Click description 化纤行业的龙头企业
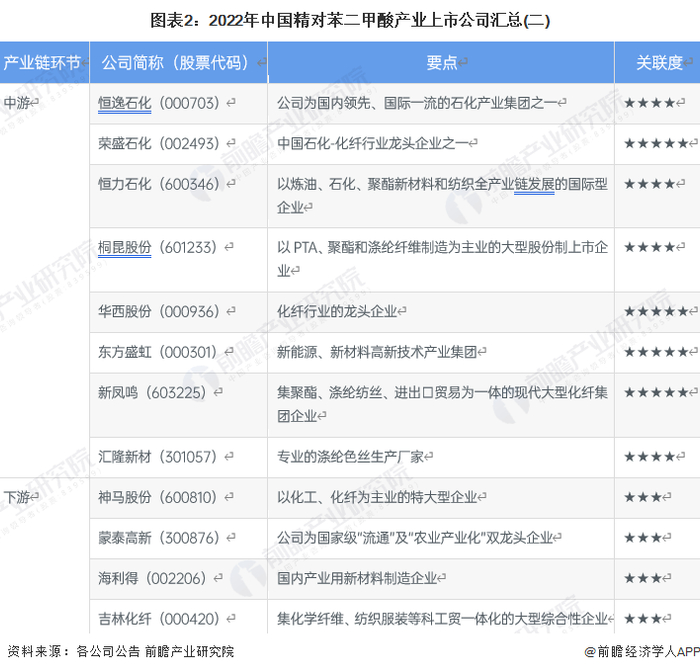 pos(337,311)
